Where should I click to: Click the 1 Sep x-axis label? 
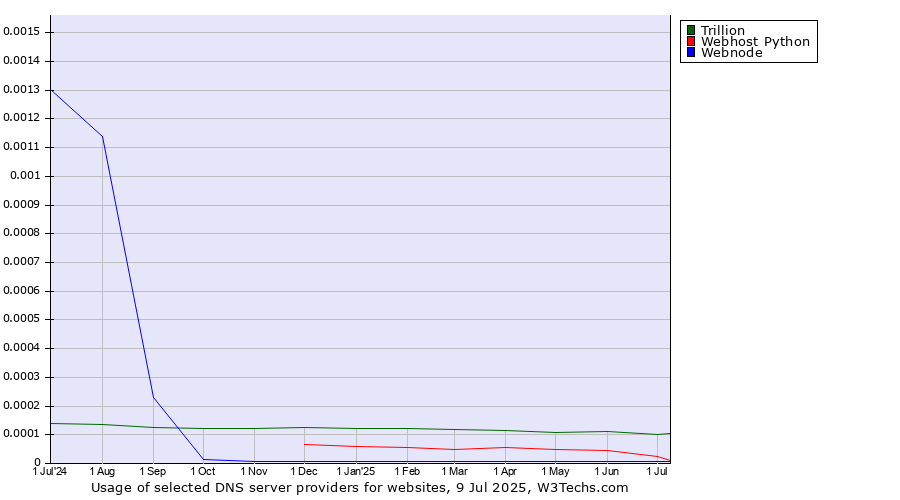click(x=153, y=471)
